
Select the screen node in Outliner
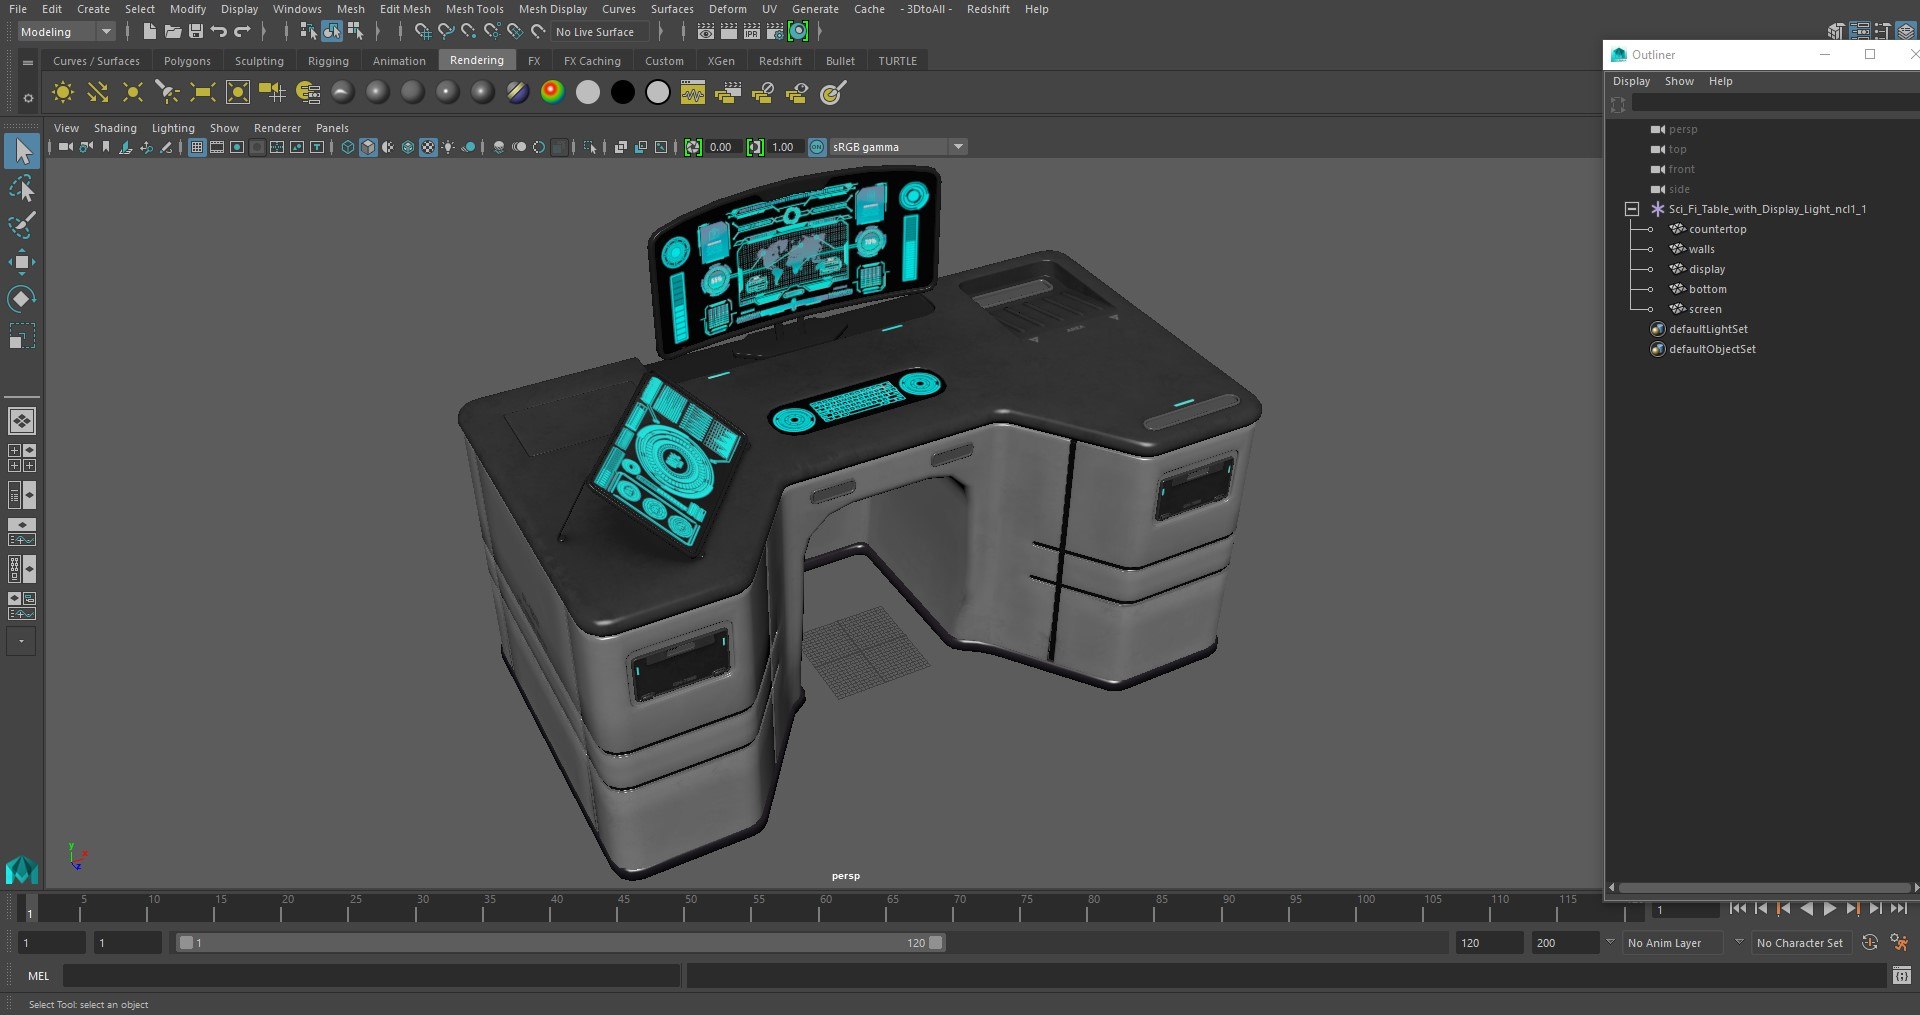click(x=1704, y=309)
